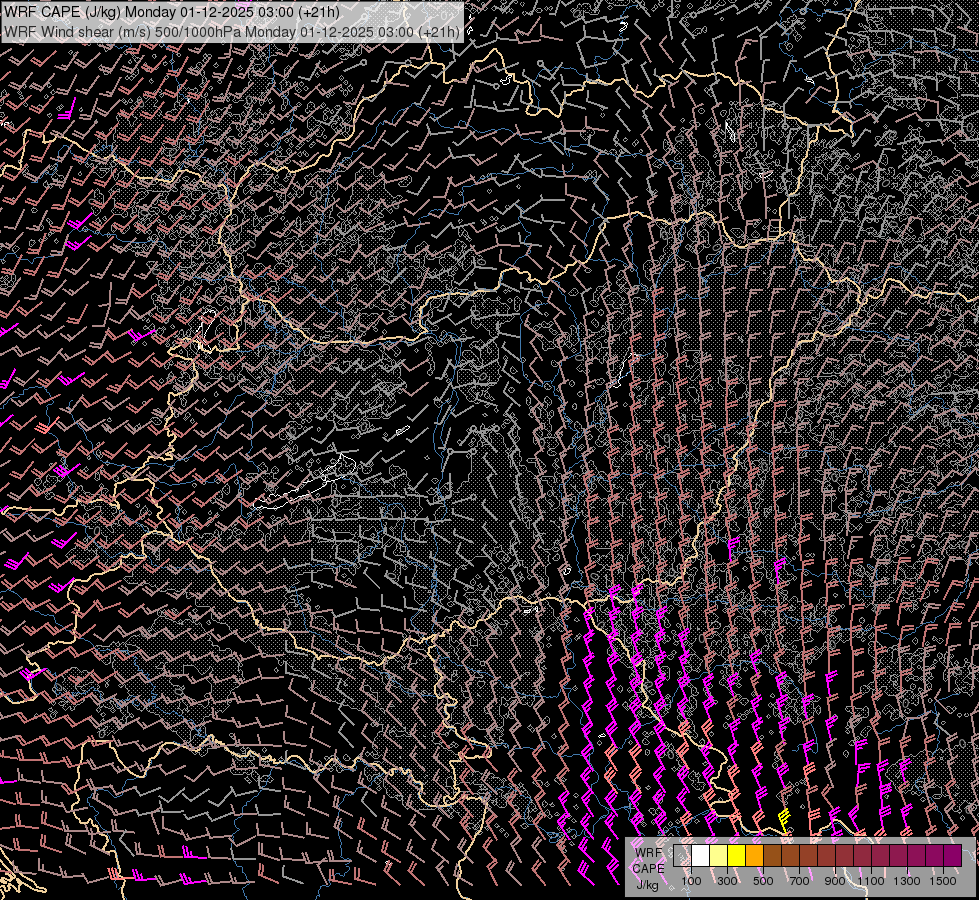Click the yellow wind barb on map

(x=784, y=817)
